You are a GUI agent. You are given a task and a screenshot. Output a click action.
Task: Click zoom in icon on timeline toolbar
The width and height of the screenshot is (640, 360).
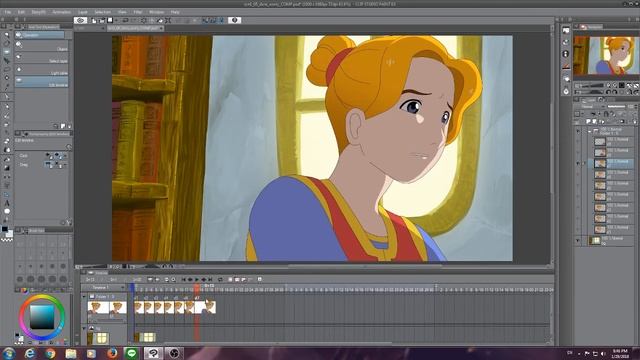click(x=173, y=280)
